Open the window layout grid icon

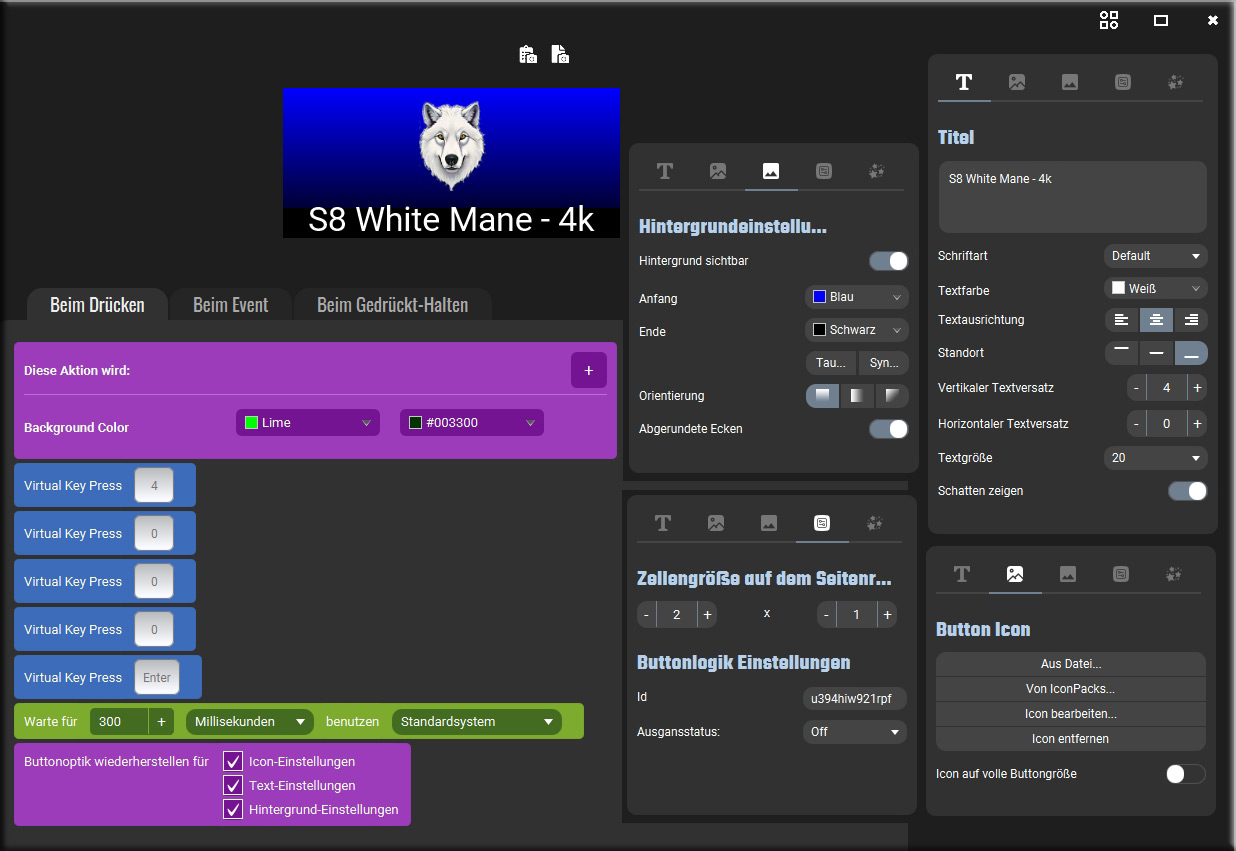coord(1108,20)
